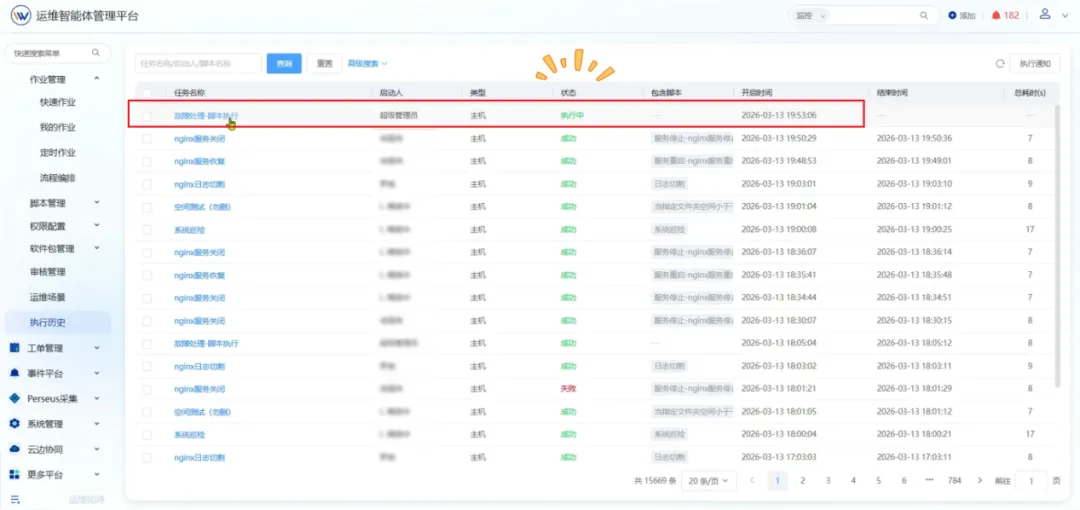1080x510 pixels.
Task: Expand the 权限配置 menu chevron
Action: tap(96, 225)
